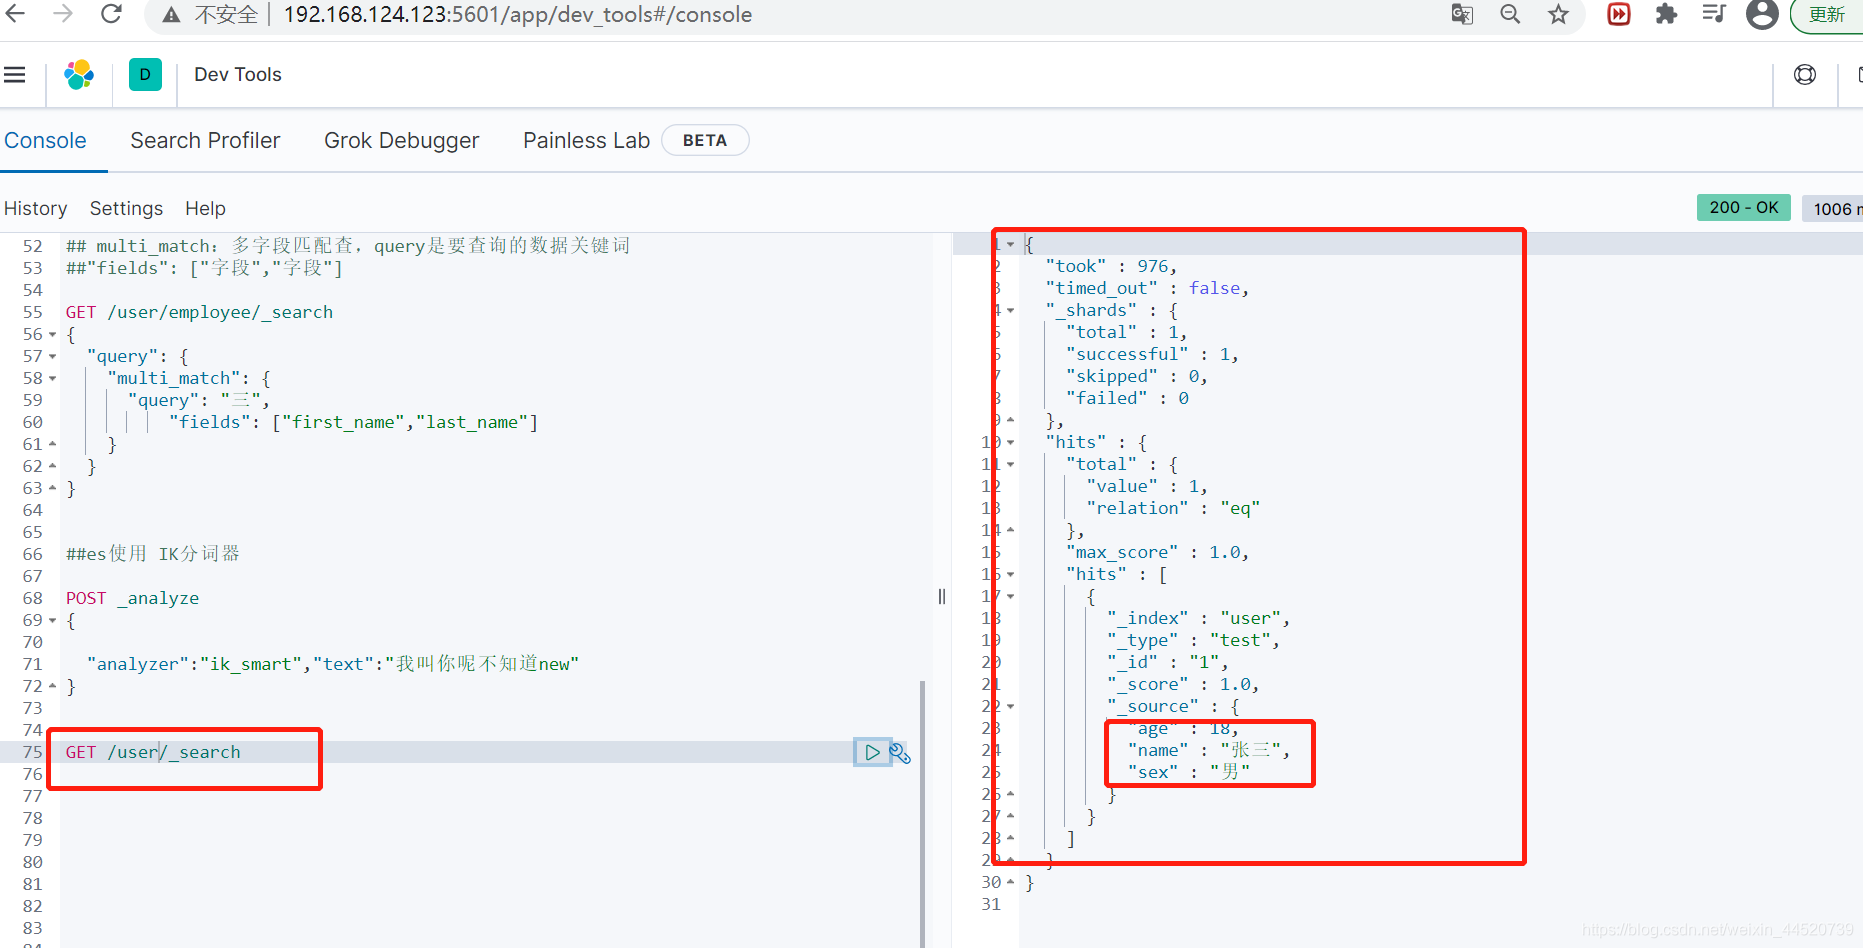Click the "analyzer":"ik_smart" line
This screenshot has height=948, width=1863.
click(333, 664)
